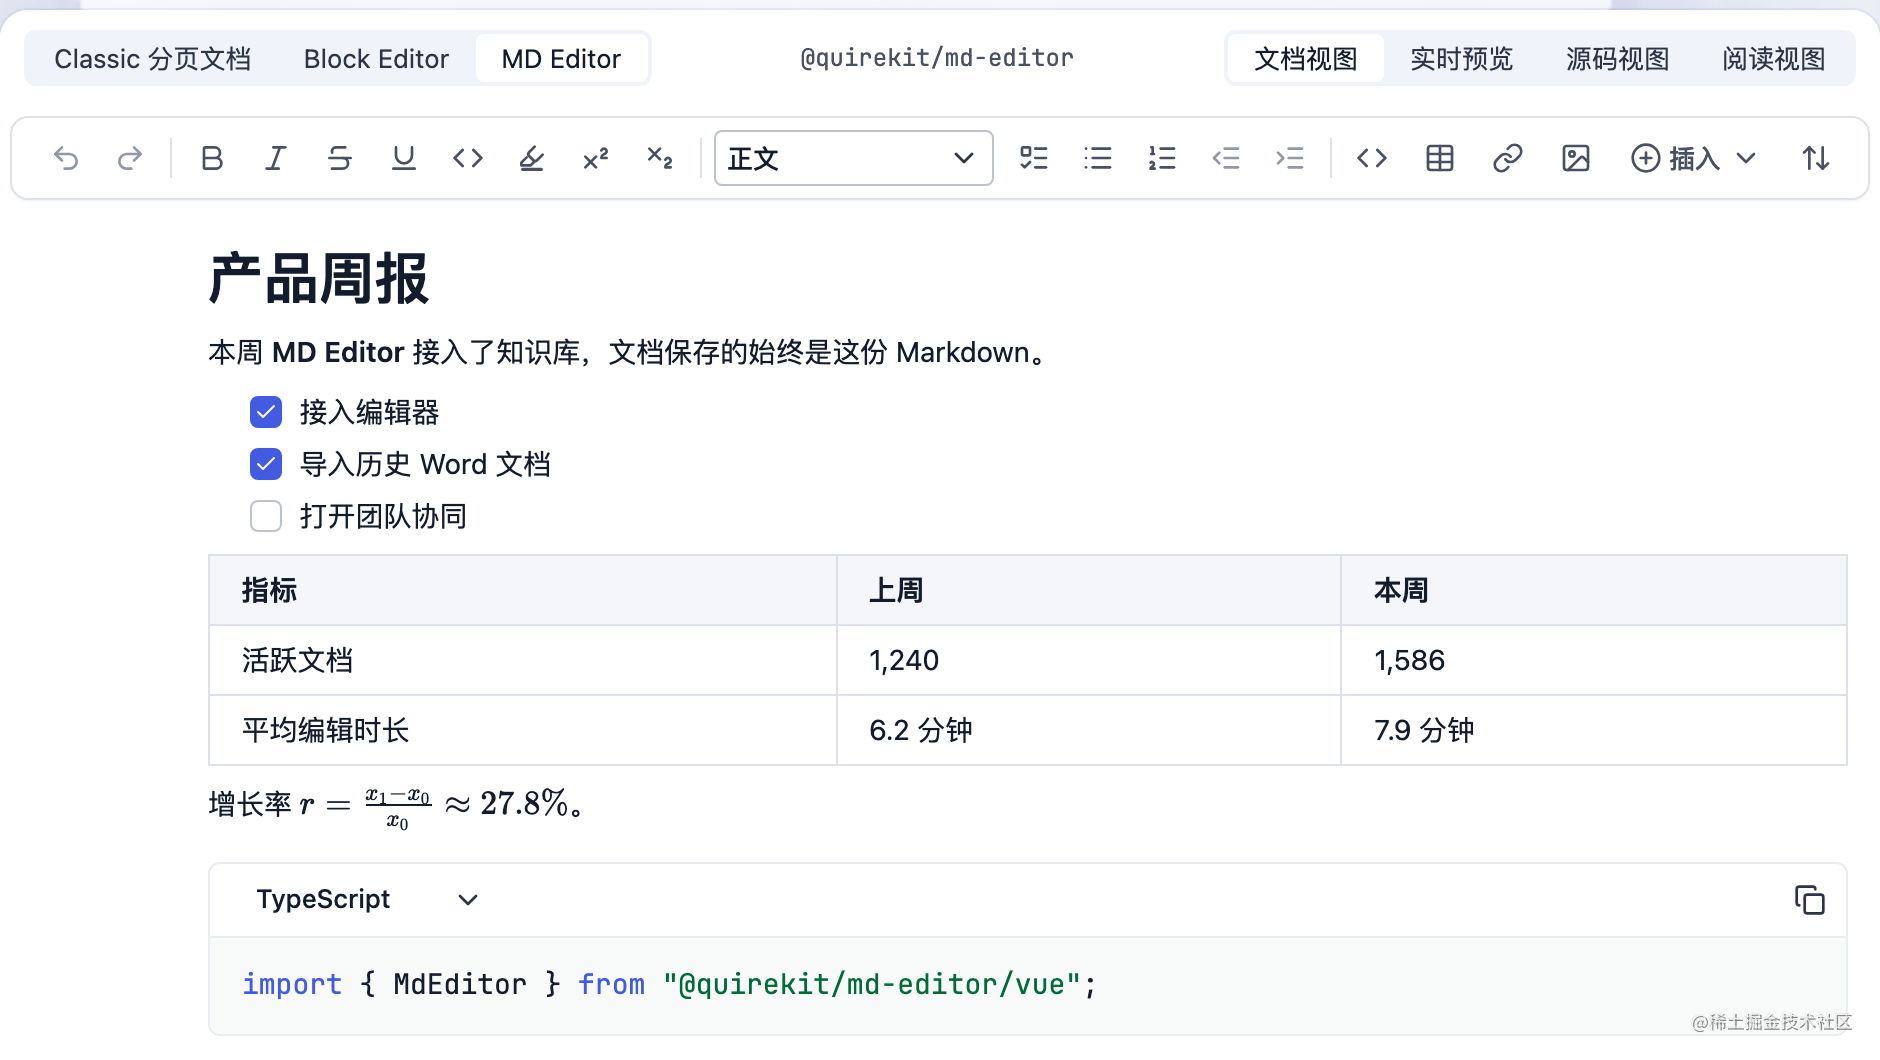Viewport: 1880px width, 1060px height.
Task: Toggle bold formatting
Action: coord(212,158)
